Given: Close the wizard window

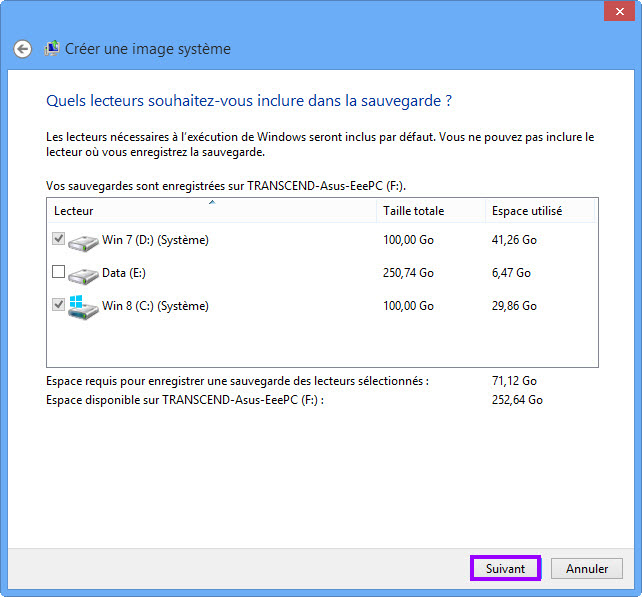Looking at the screenshot, I should pos(618,10).
